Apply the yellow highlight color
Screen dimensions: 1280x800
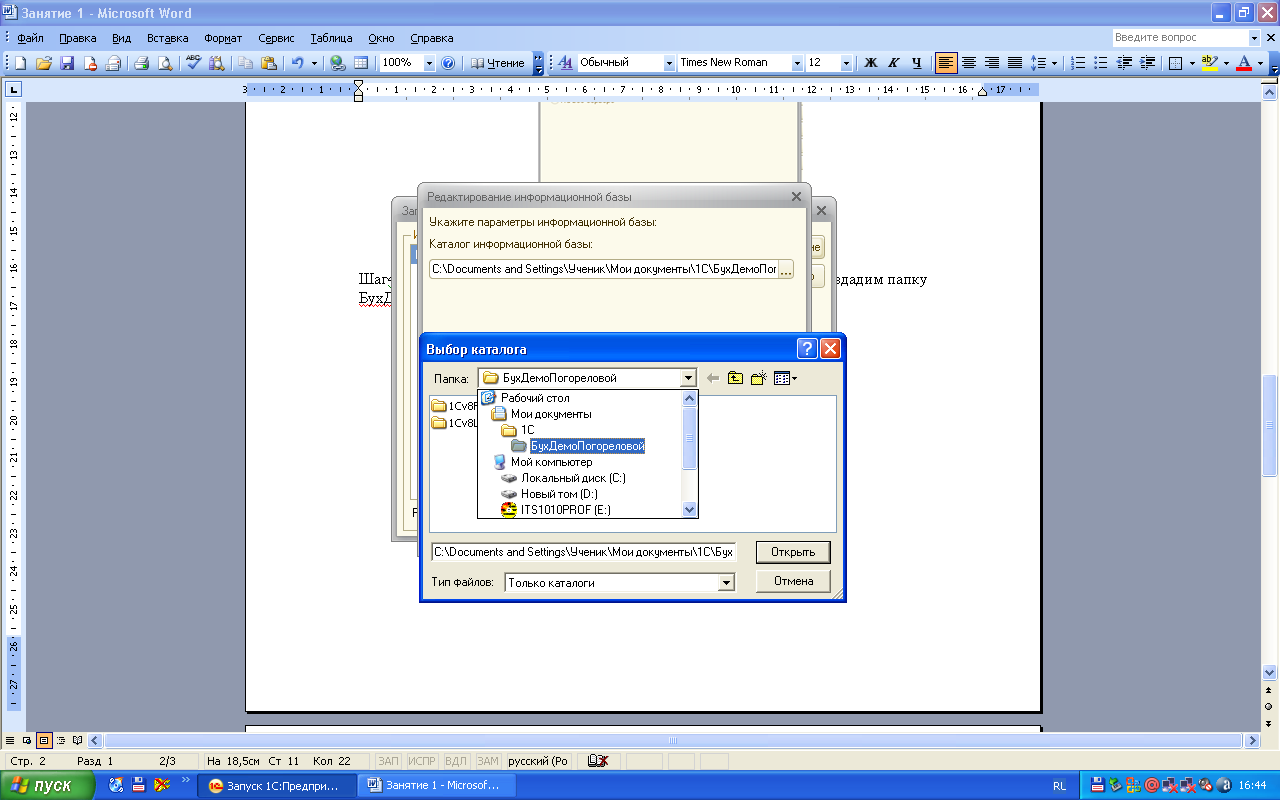point(1210,63)
